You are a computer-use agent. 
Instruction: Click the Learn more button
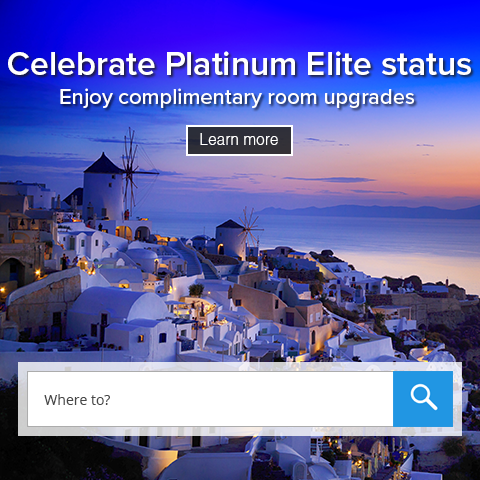click(239, 140)
